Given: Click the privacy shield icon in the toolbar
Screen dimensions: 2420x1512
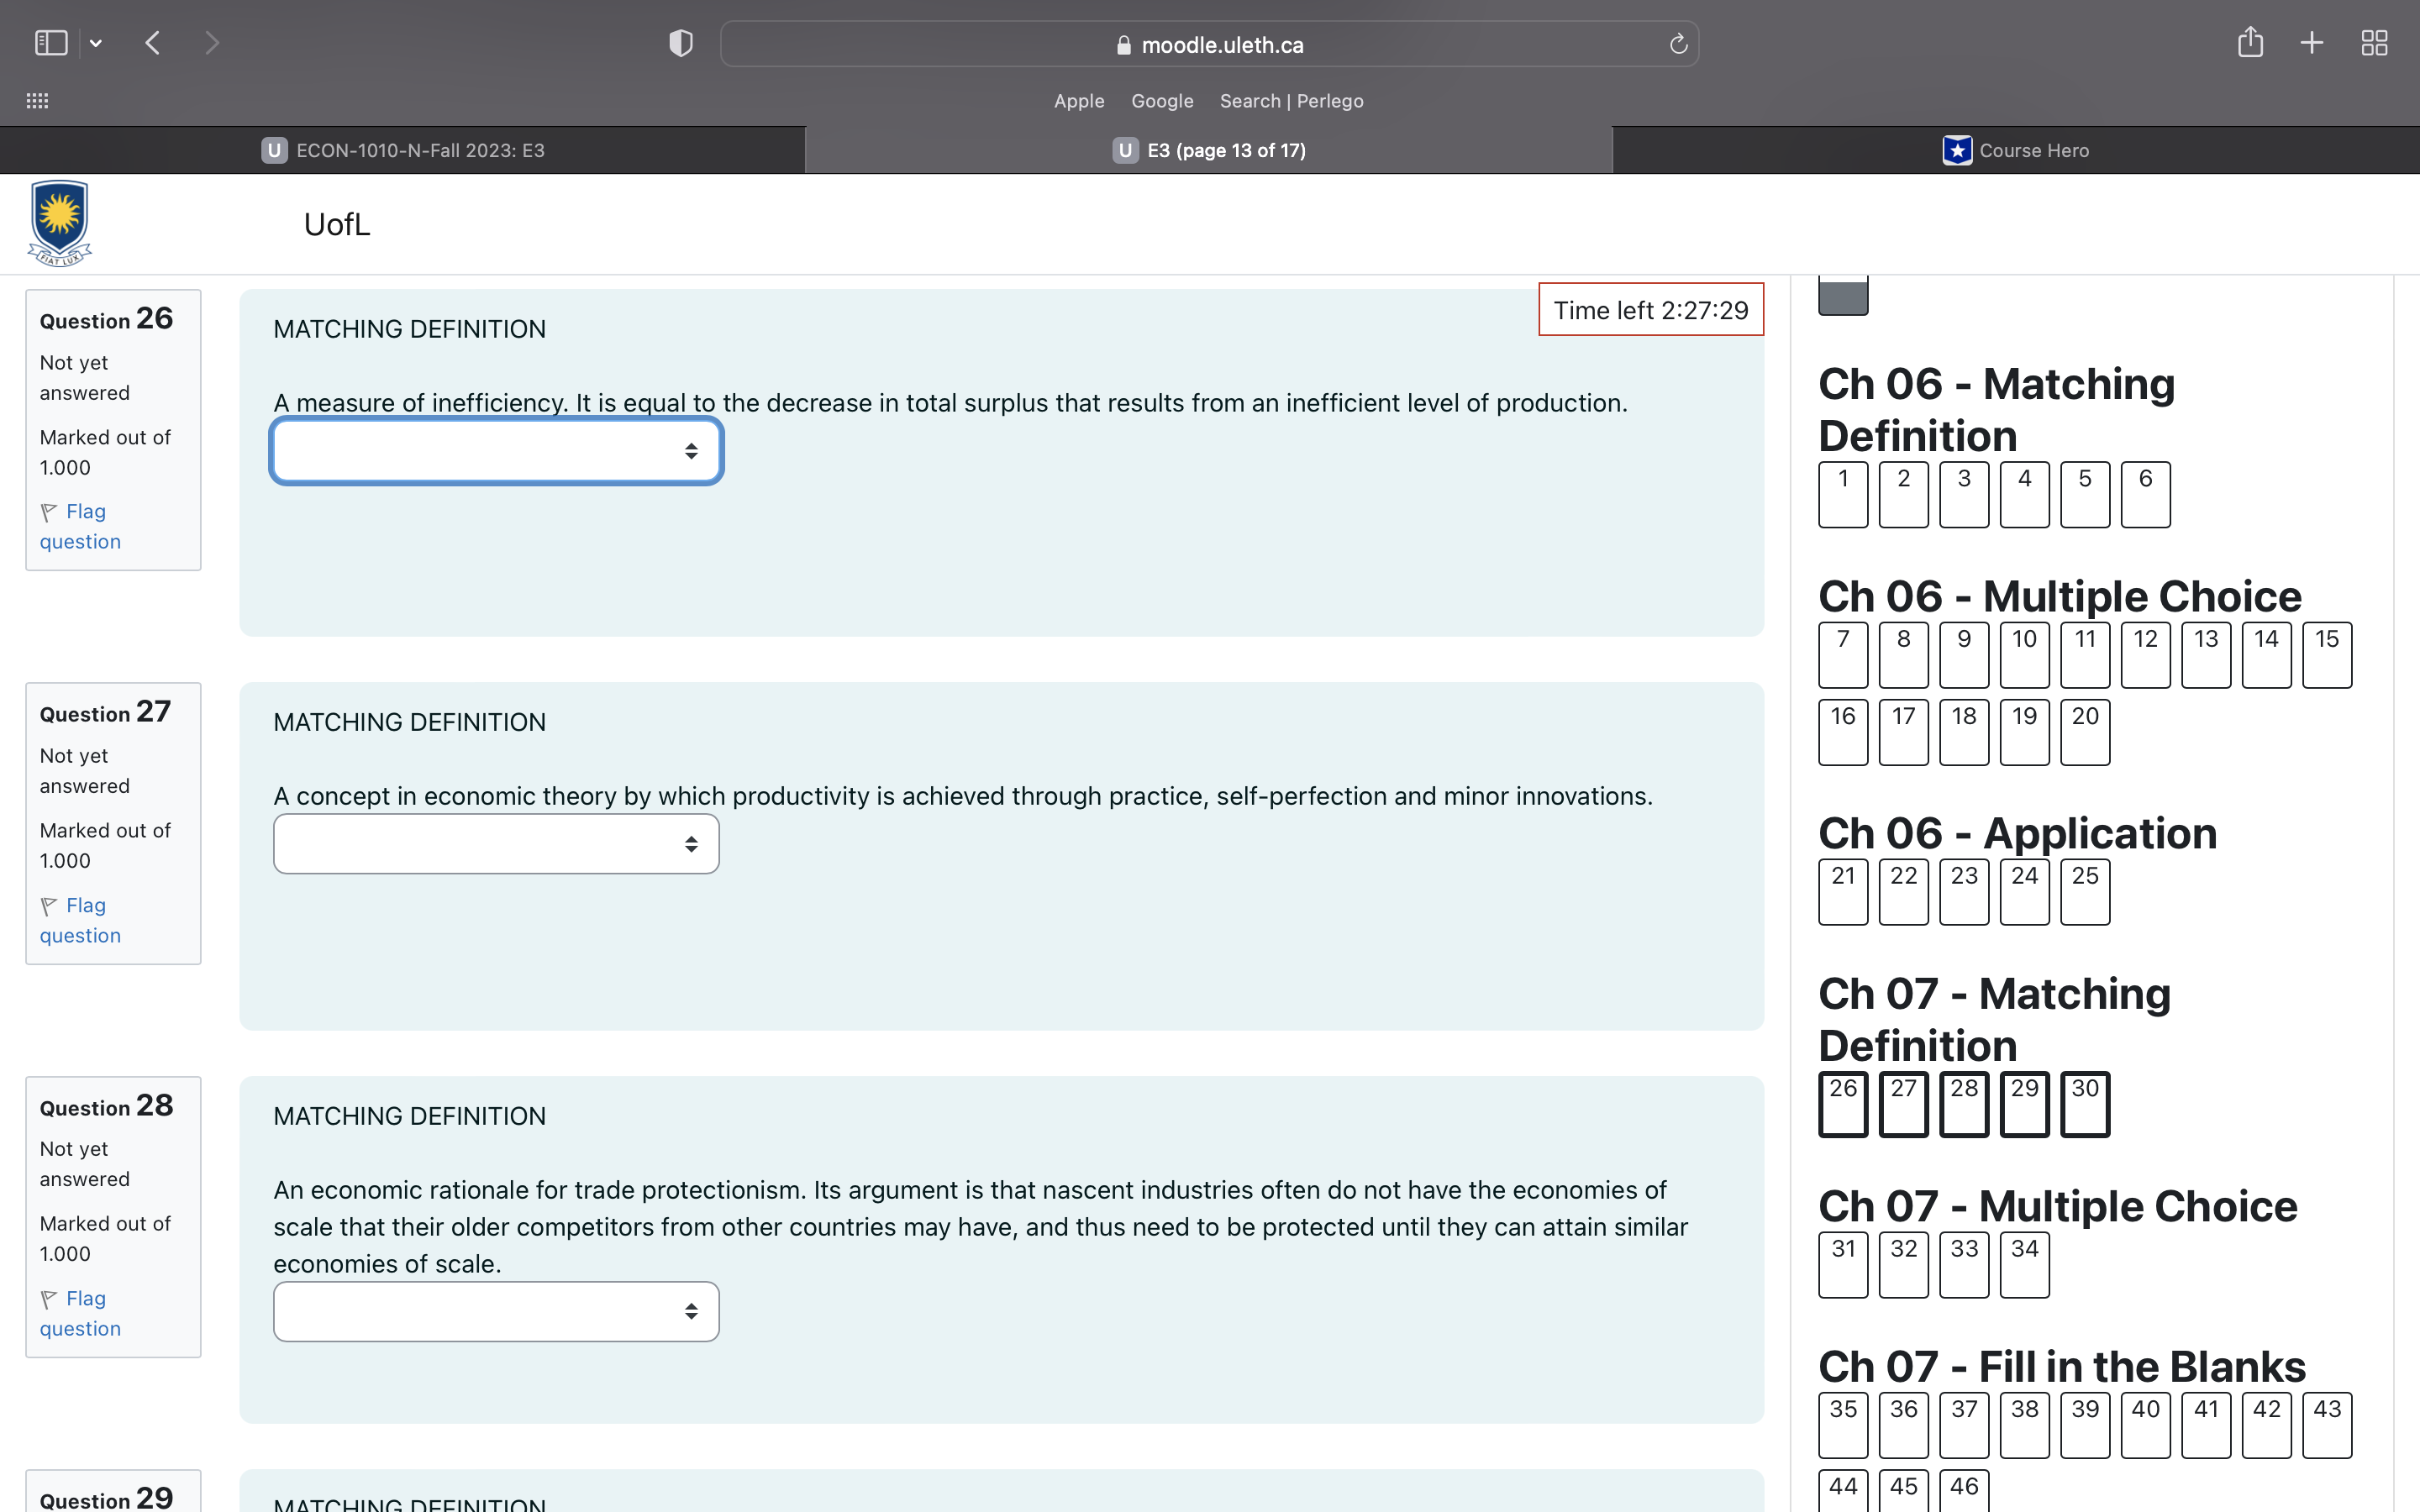Looking at the screenshot, I should coord(680,42).
